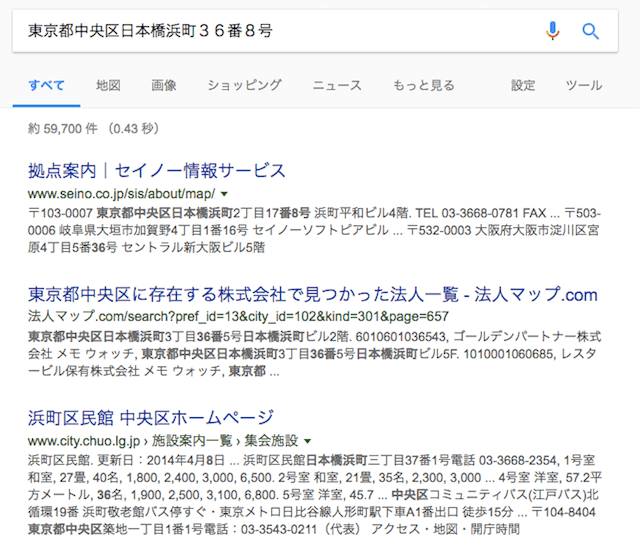Open 設定 search settings

point(523,85)
